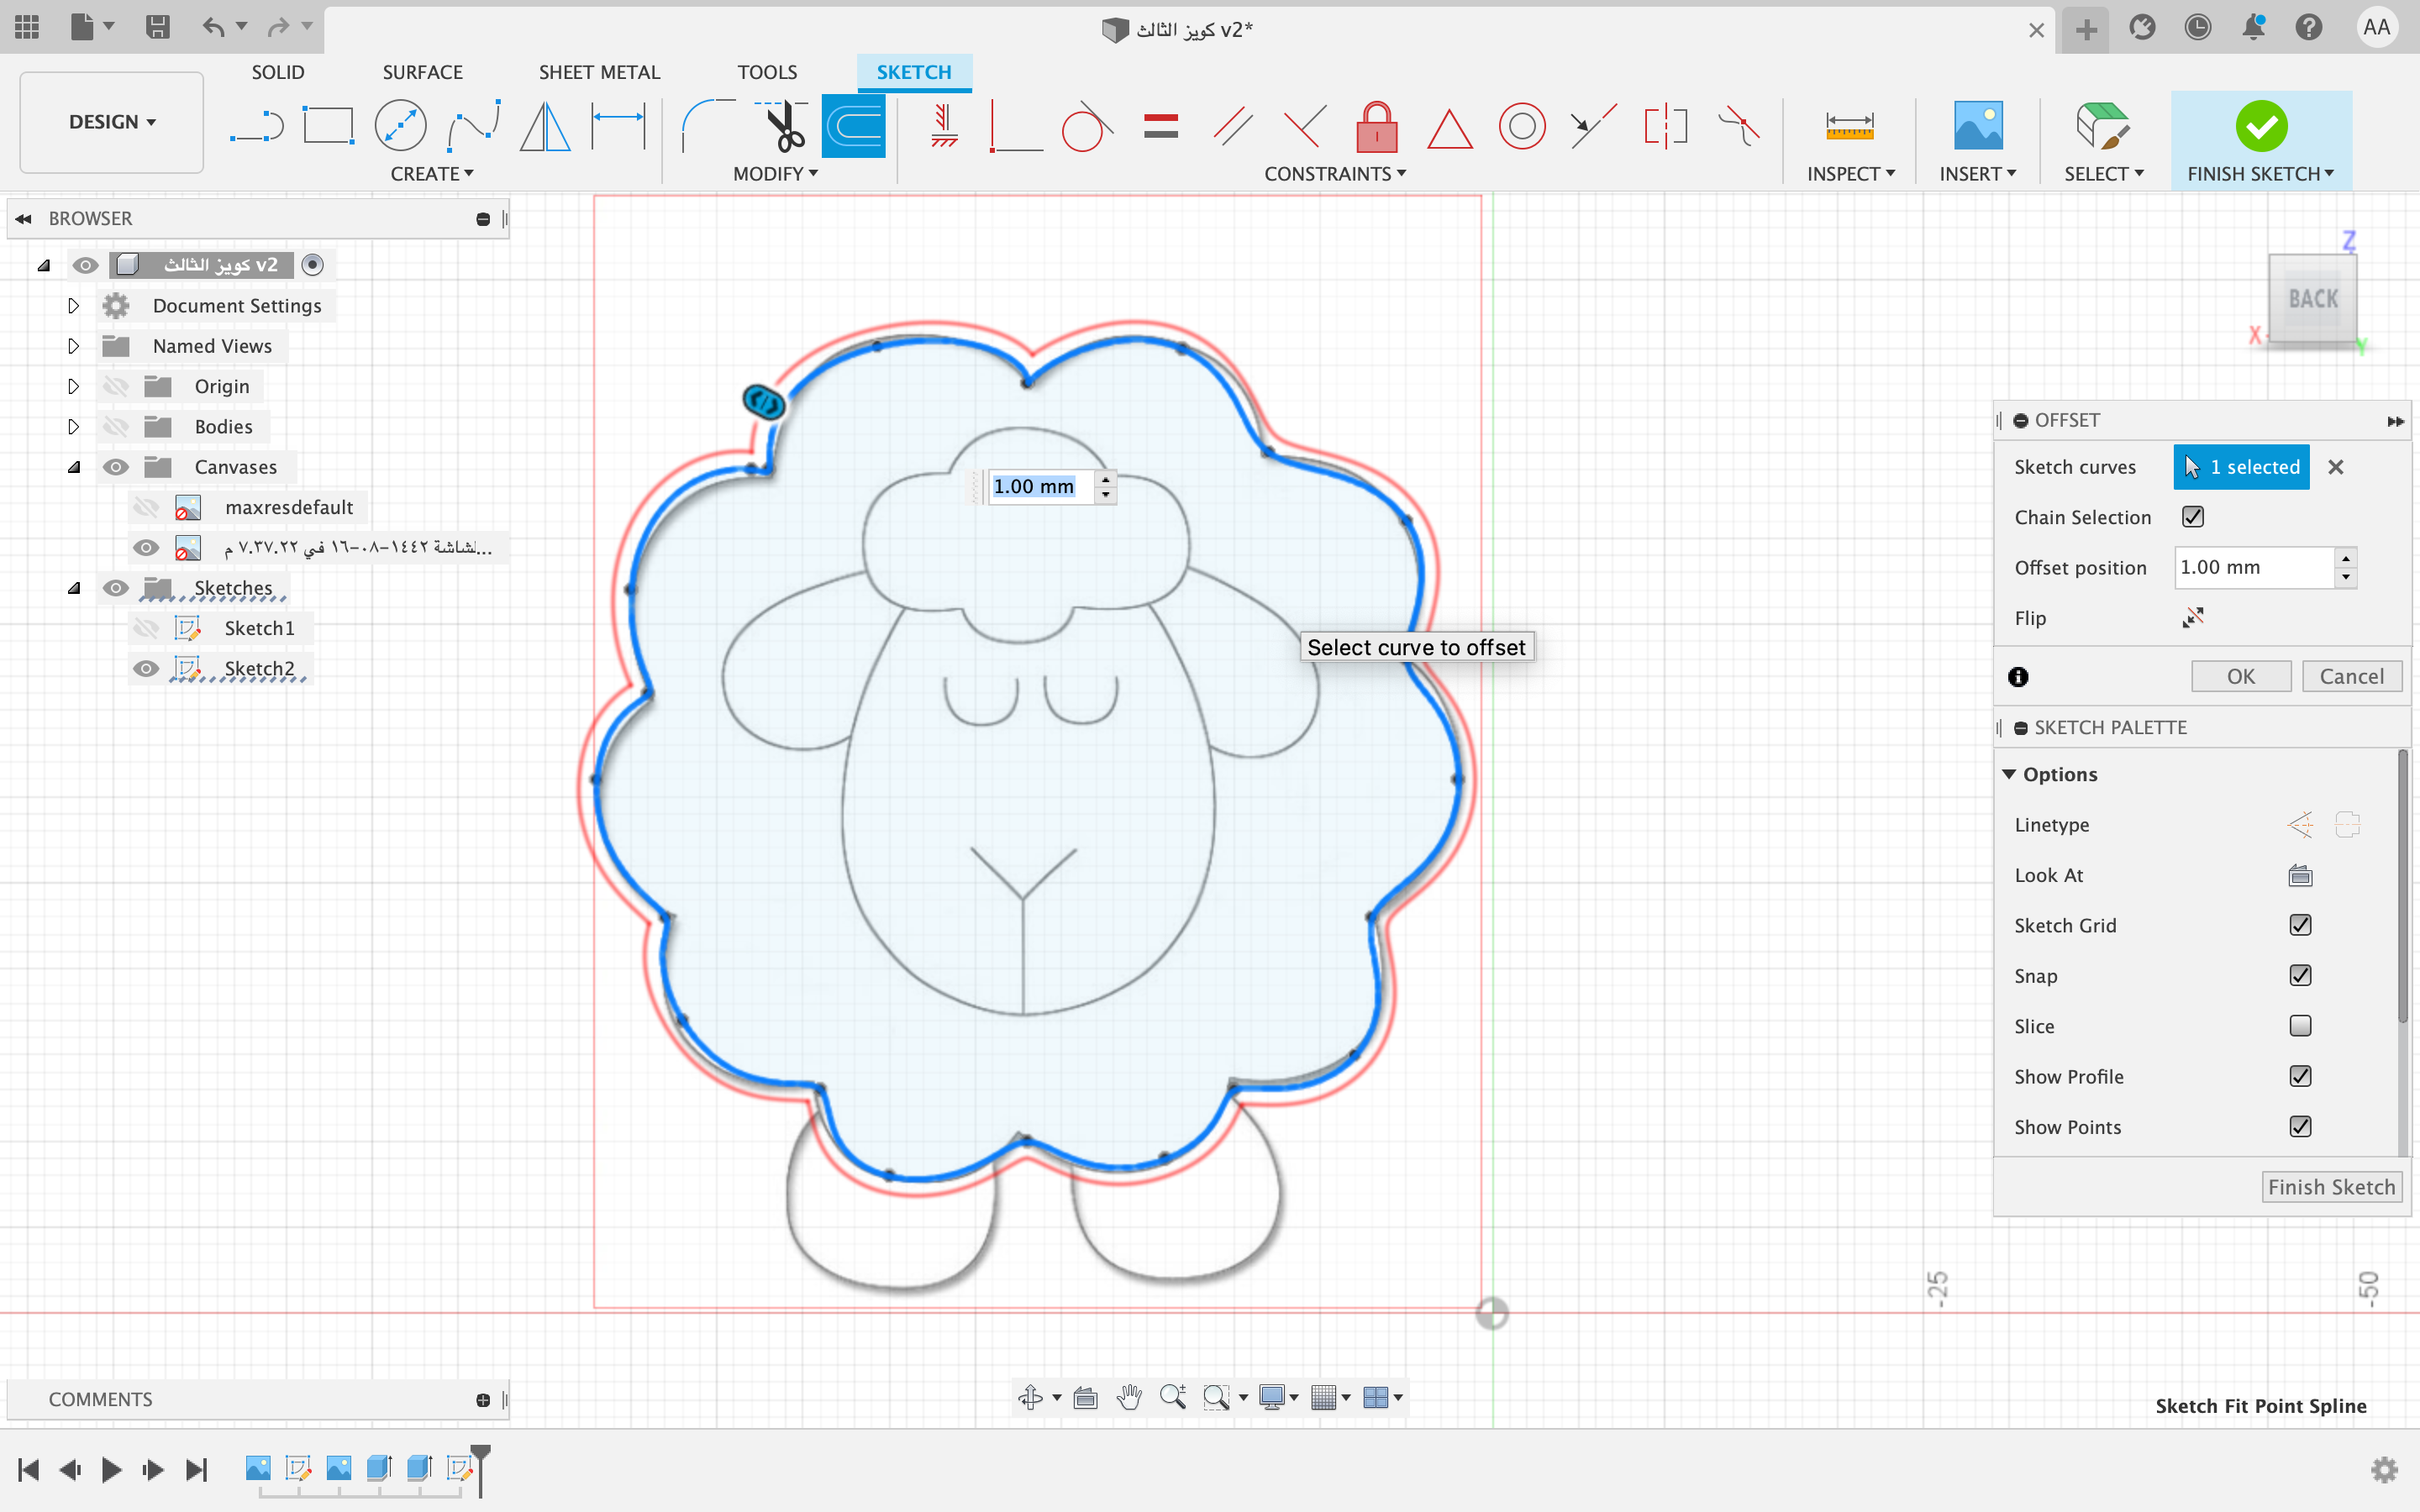Click the Flip offset direction icon
This screenshot has width=2420, height=1512.
(2193, 617)
